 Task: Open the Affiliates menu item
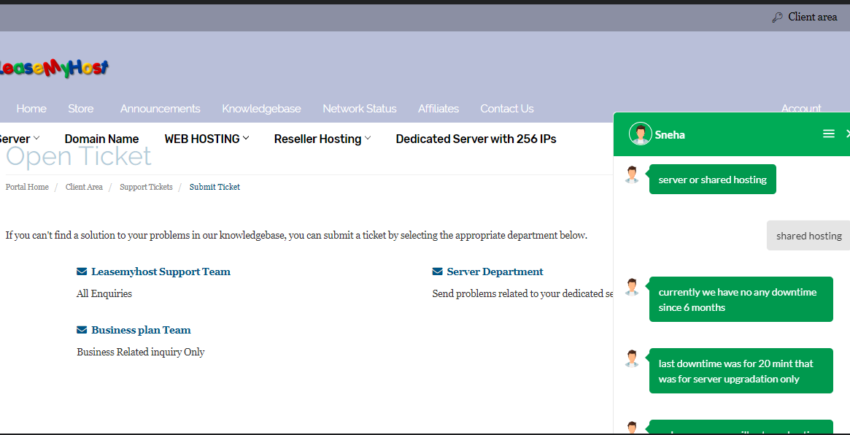(x=438, y=108)
